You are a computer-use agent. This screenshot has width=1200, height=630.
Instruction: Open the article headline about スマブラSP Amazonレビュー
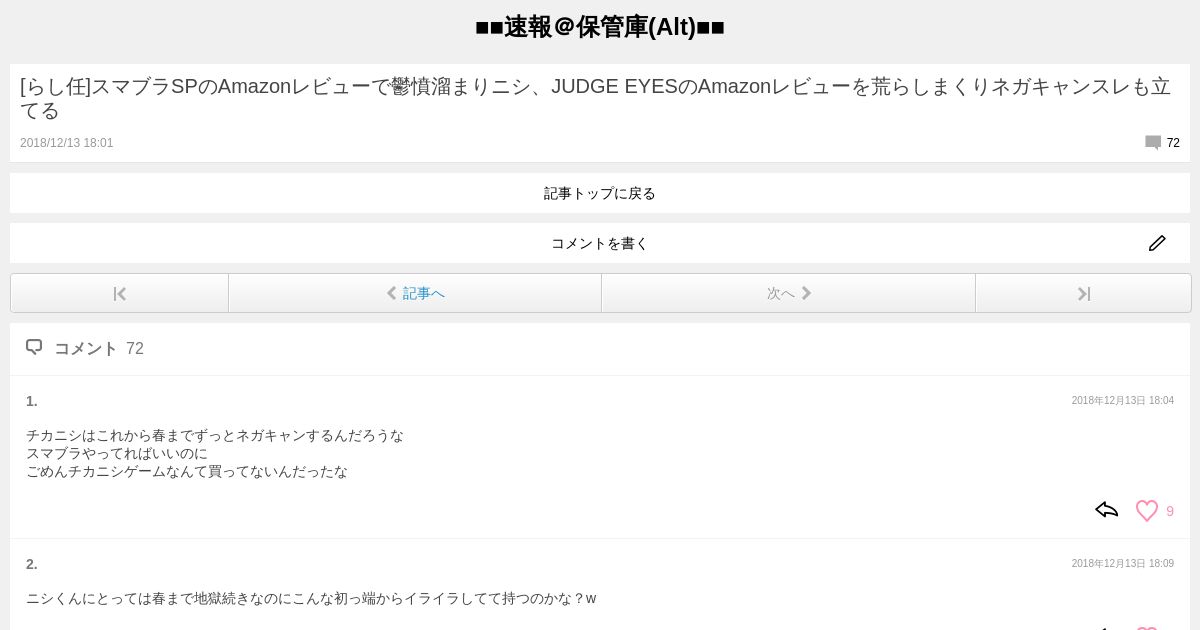596,98
